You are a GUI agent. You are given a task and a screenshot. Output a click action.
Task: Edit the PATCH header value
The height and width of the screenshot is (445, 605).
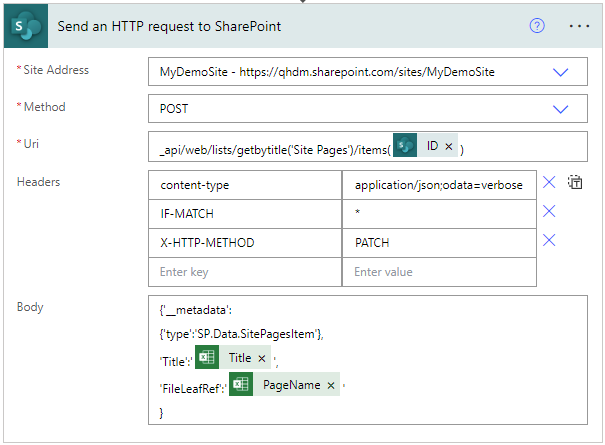439,243
